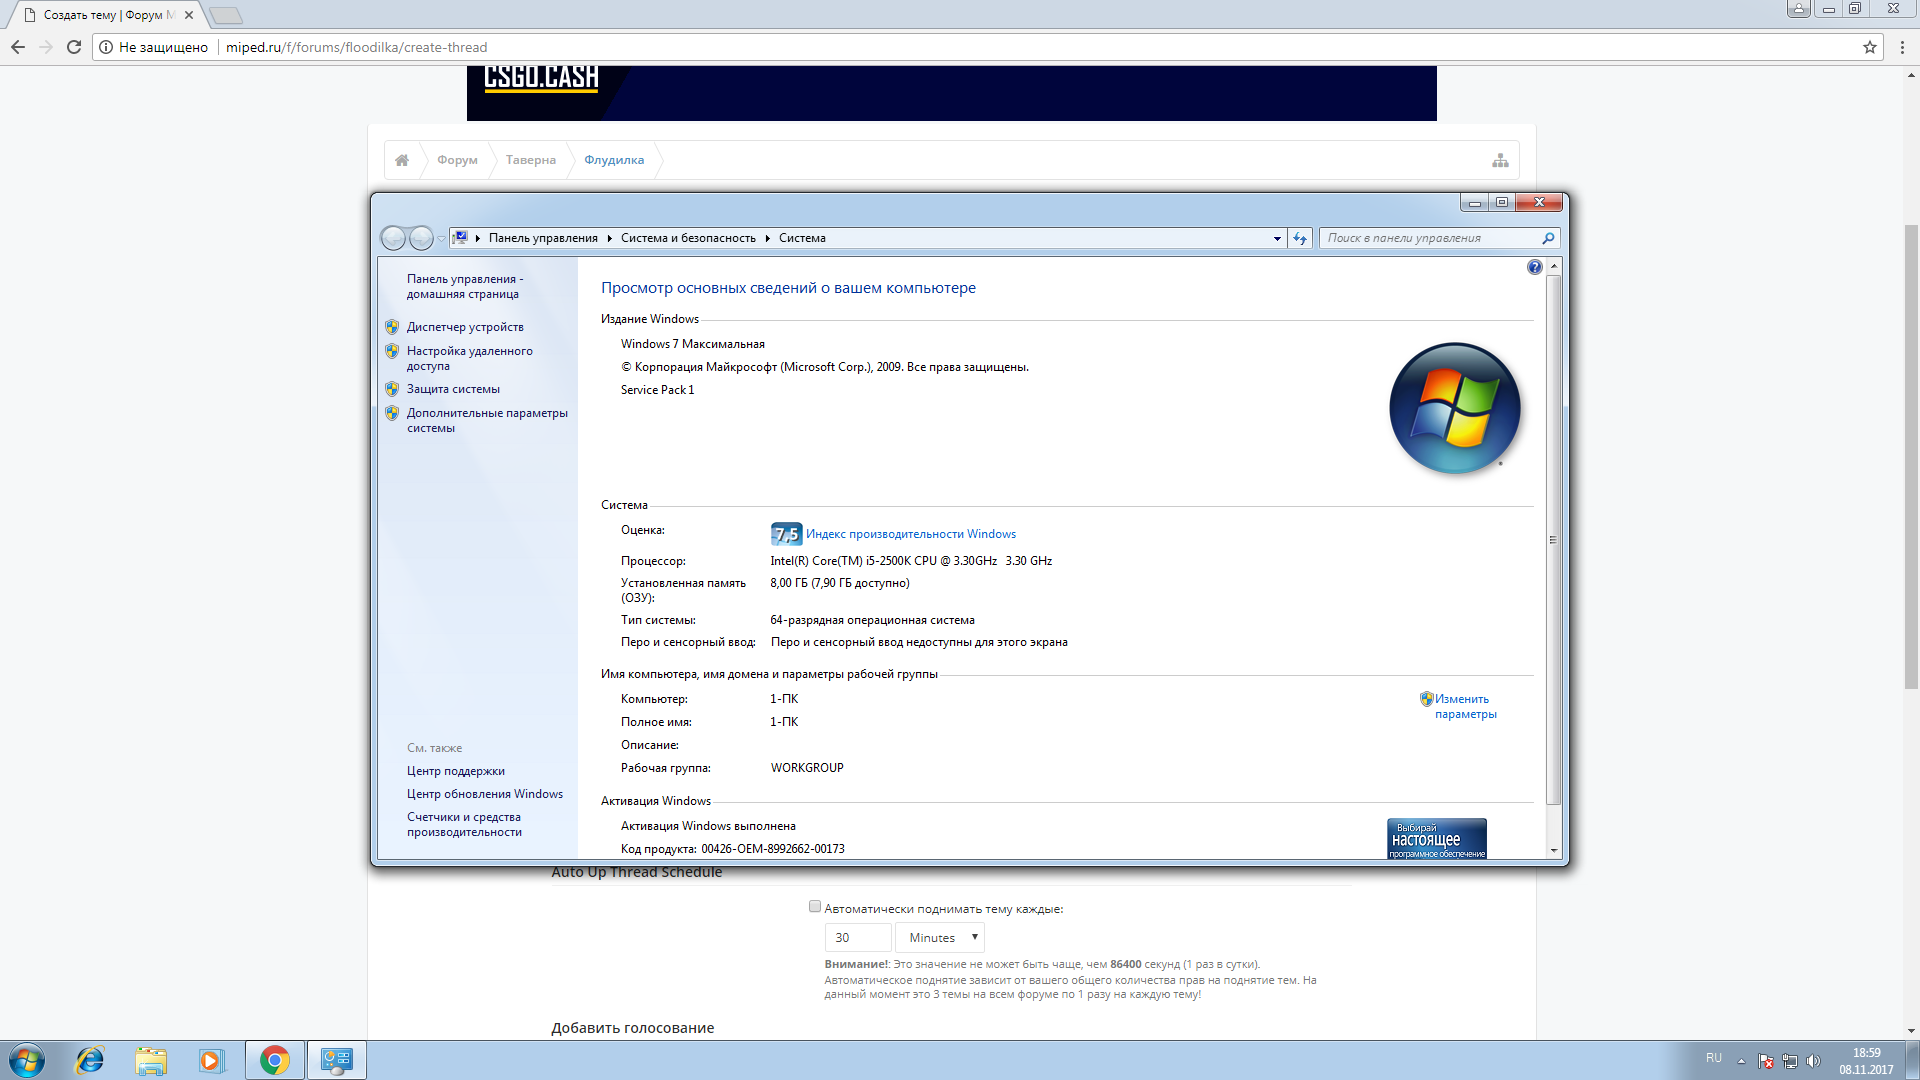Image resolution: width=1920 pixels, height=1080 pixels.
Task: Click the forum sitemap icon on breadcrumb bar
Action: (x=1500, y=160)
